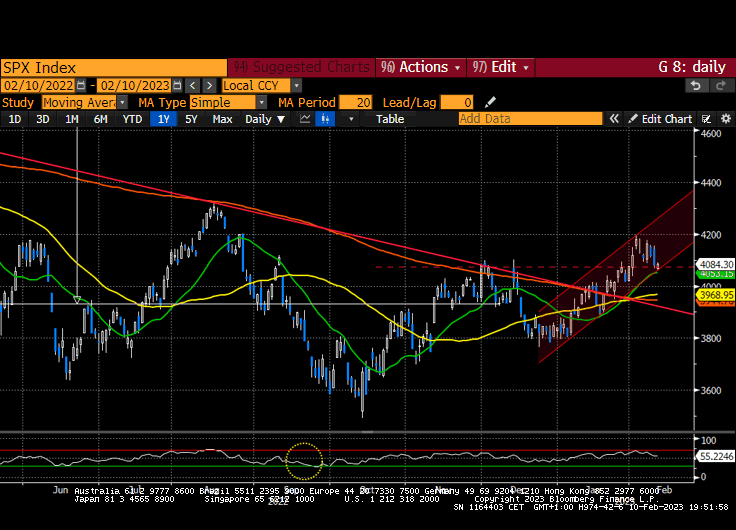The width and height of the screenshot is (736, 530).
Task: Click the G 8: daily chart title
Action: (x=692, y=67)
